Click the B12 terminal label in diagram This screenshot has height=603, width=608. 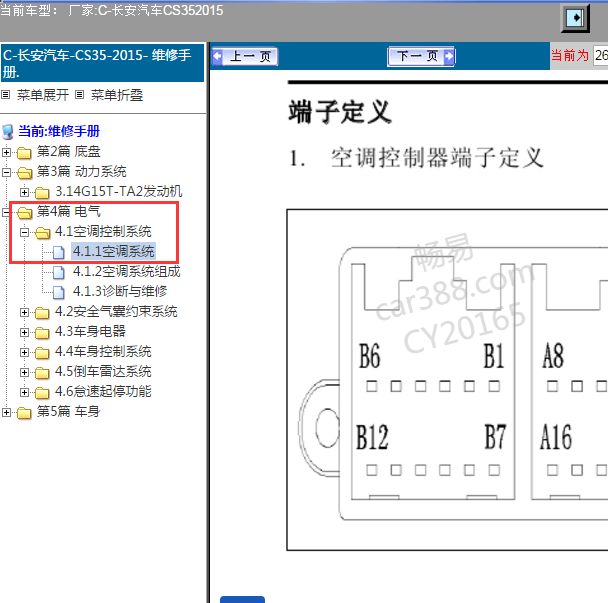[x=372, y=437]
